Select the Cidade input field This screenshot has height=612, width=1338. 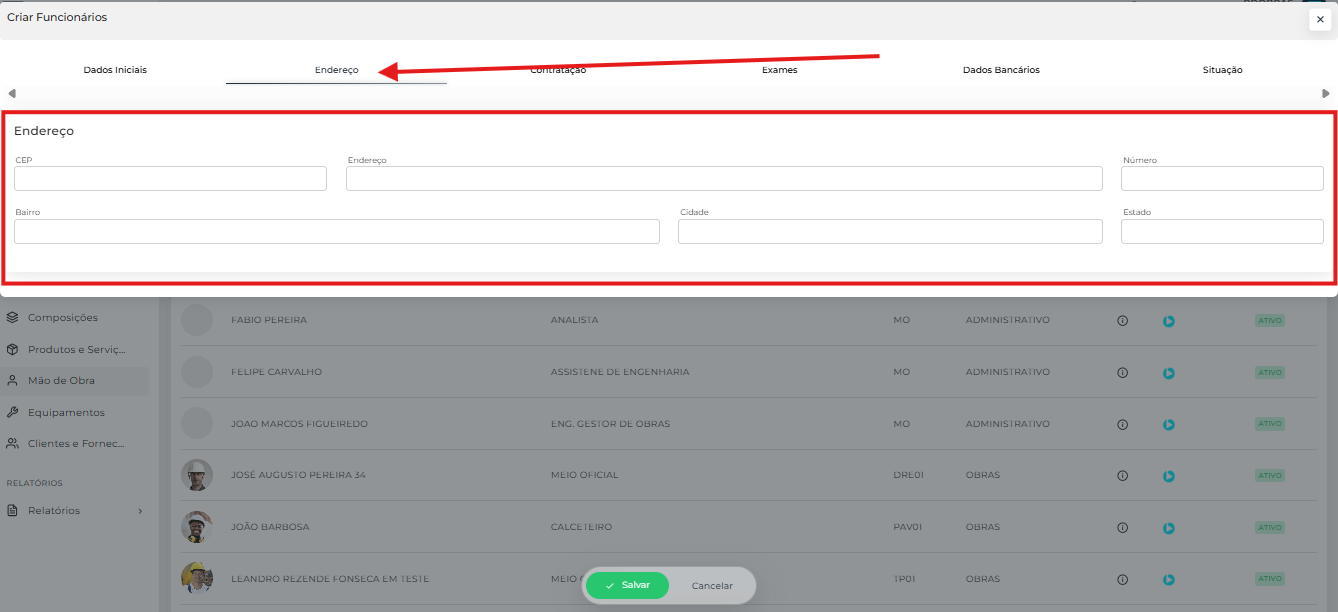890,232
